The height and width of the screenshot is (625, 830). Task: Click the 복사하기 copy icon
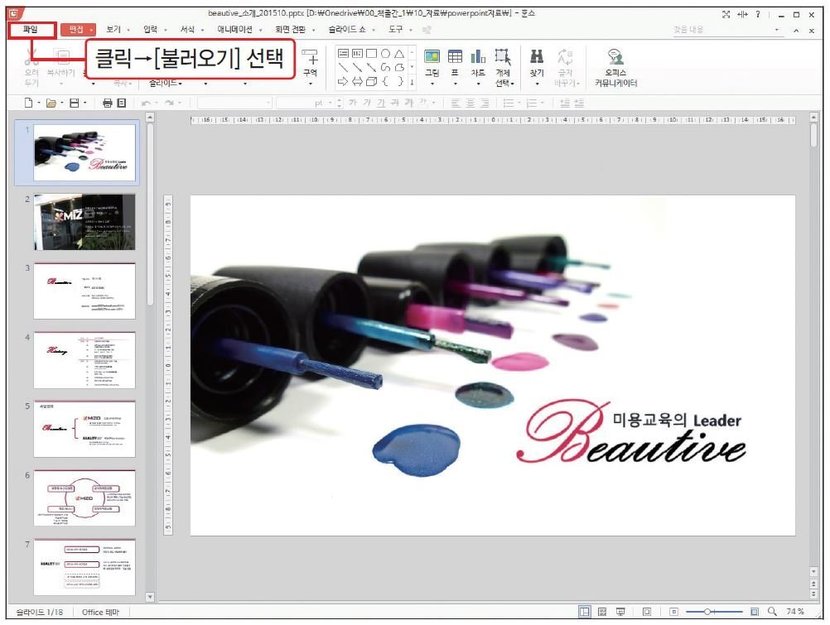[x=62, y=58]
